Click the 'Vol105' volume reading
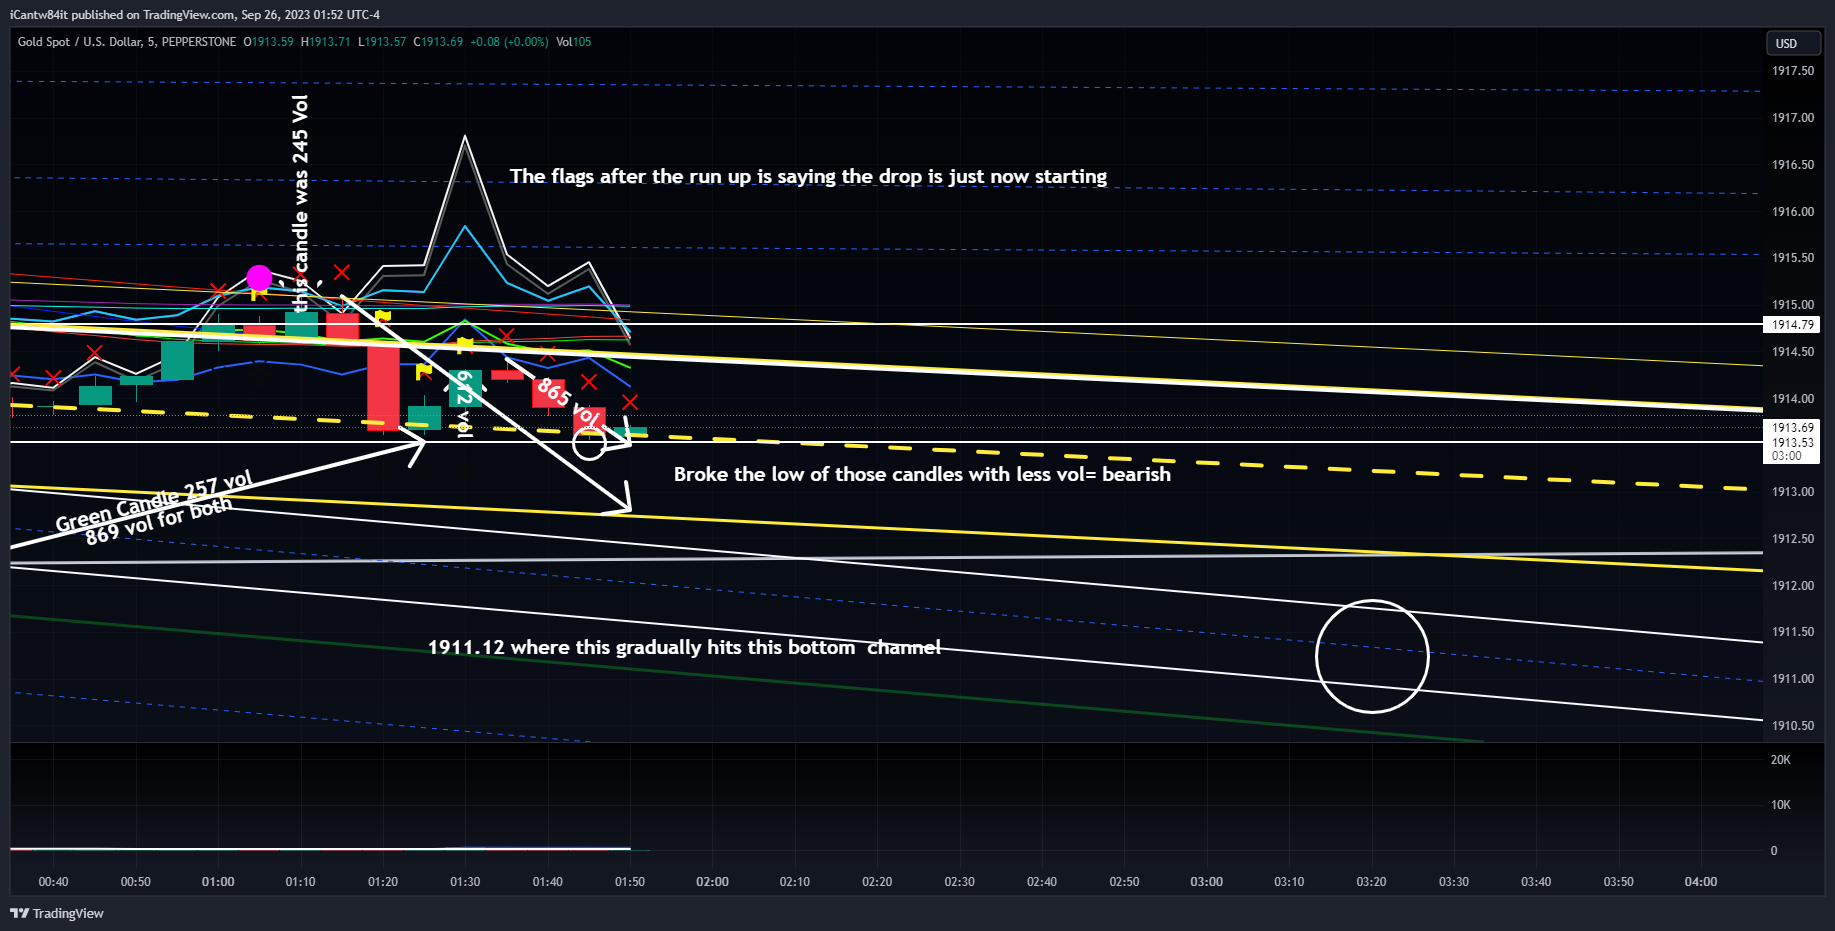This screenshot has width=1835, height=931. coord(574,42)
